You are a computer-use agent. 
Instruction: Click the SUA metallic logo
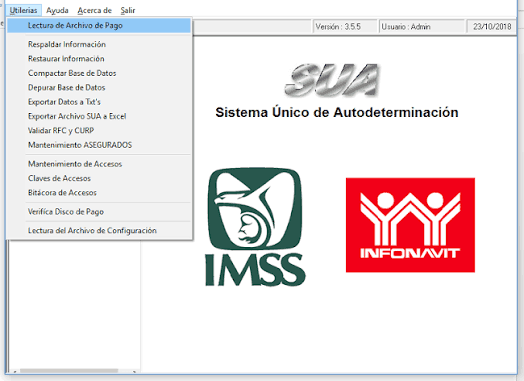[x=332, y=80]
